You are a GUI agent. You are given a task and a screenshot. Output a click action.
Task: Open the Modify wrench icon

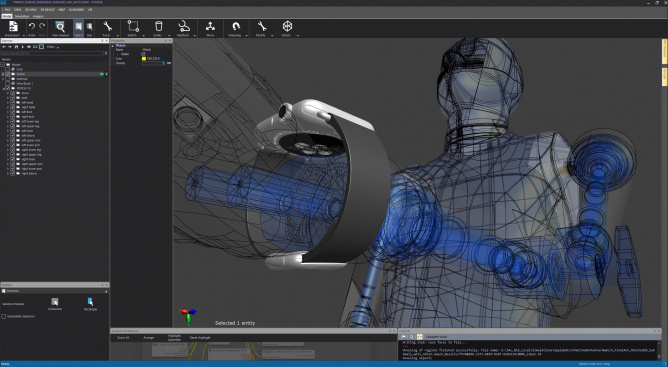click(x=261, y=26)
